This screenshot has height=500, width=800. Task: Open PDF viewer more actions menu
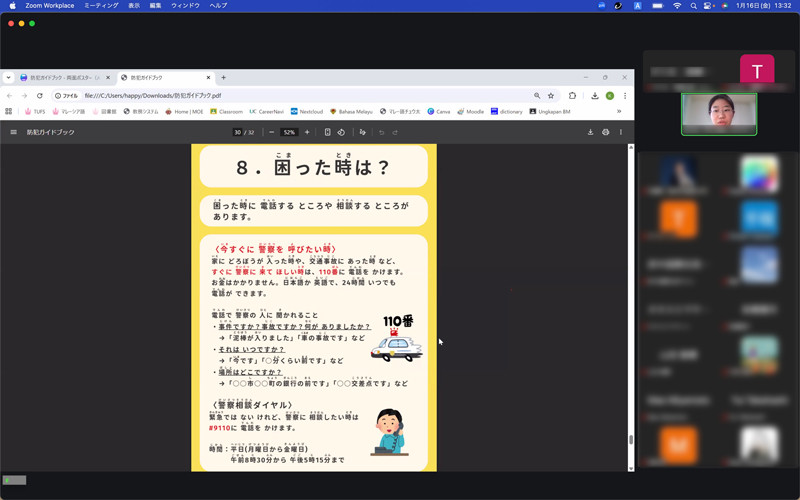tap(621, 132)
